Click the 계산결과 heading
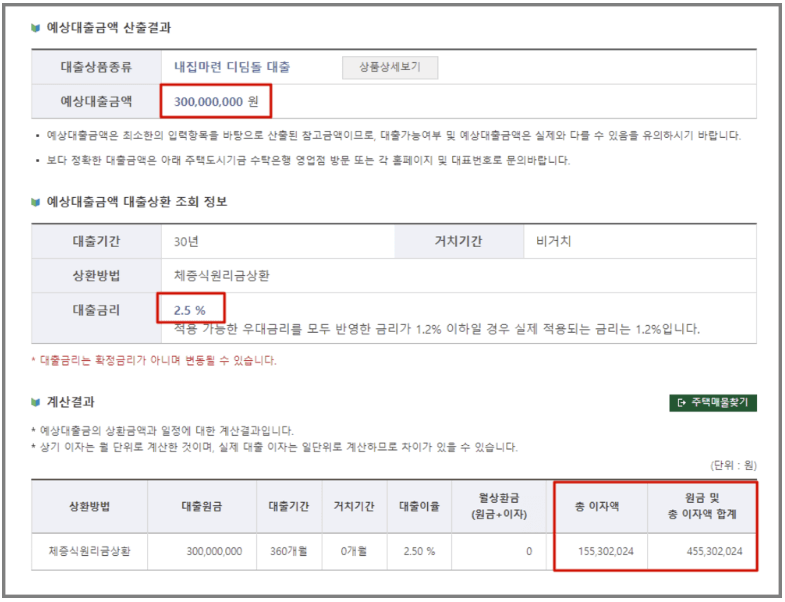The height and width of the screenshot is (602, 785). (71, 402)
